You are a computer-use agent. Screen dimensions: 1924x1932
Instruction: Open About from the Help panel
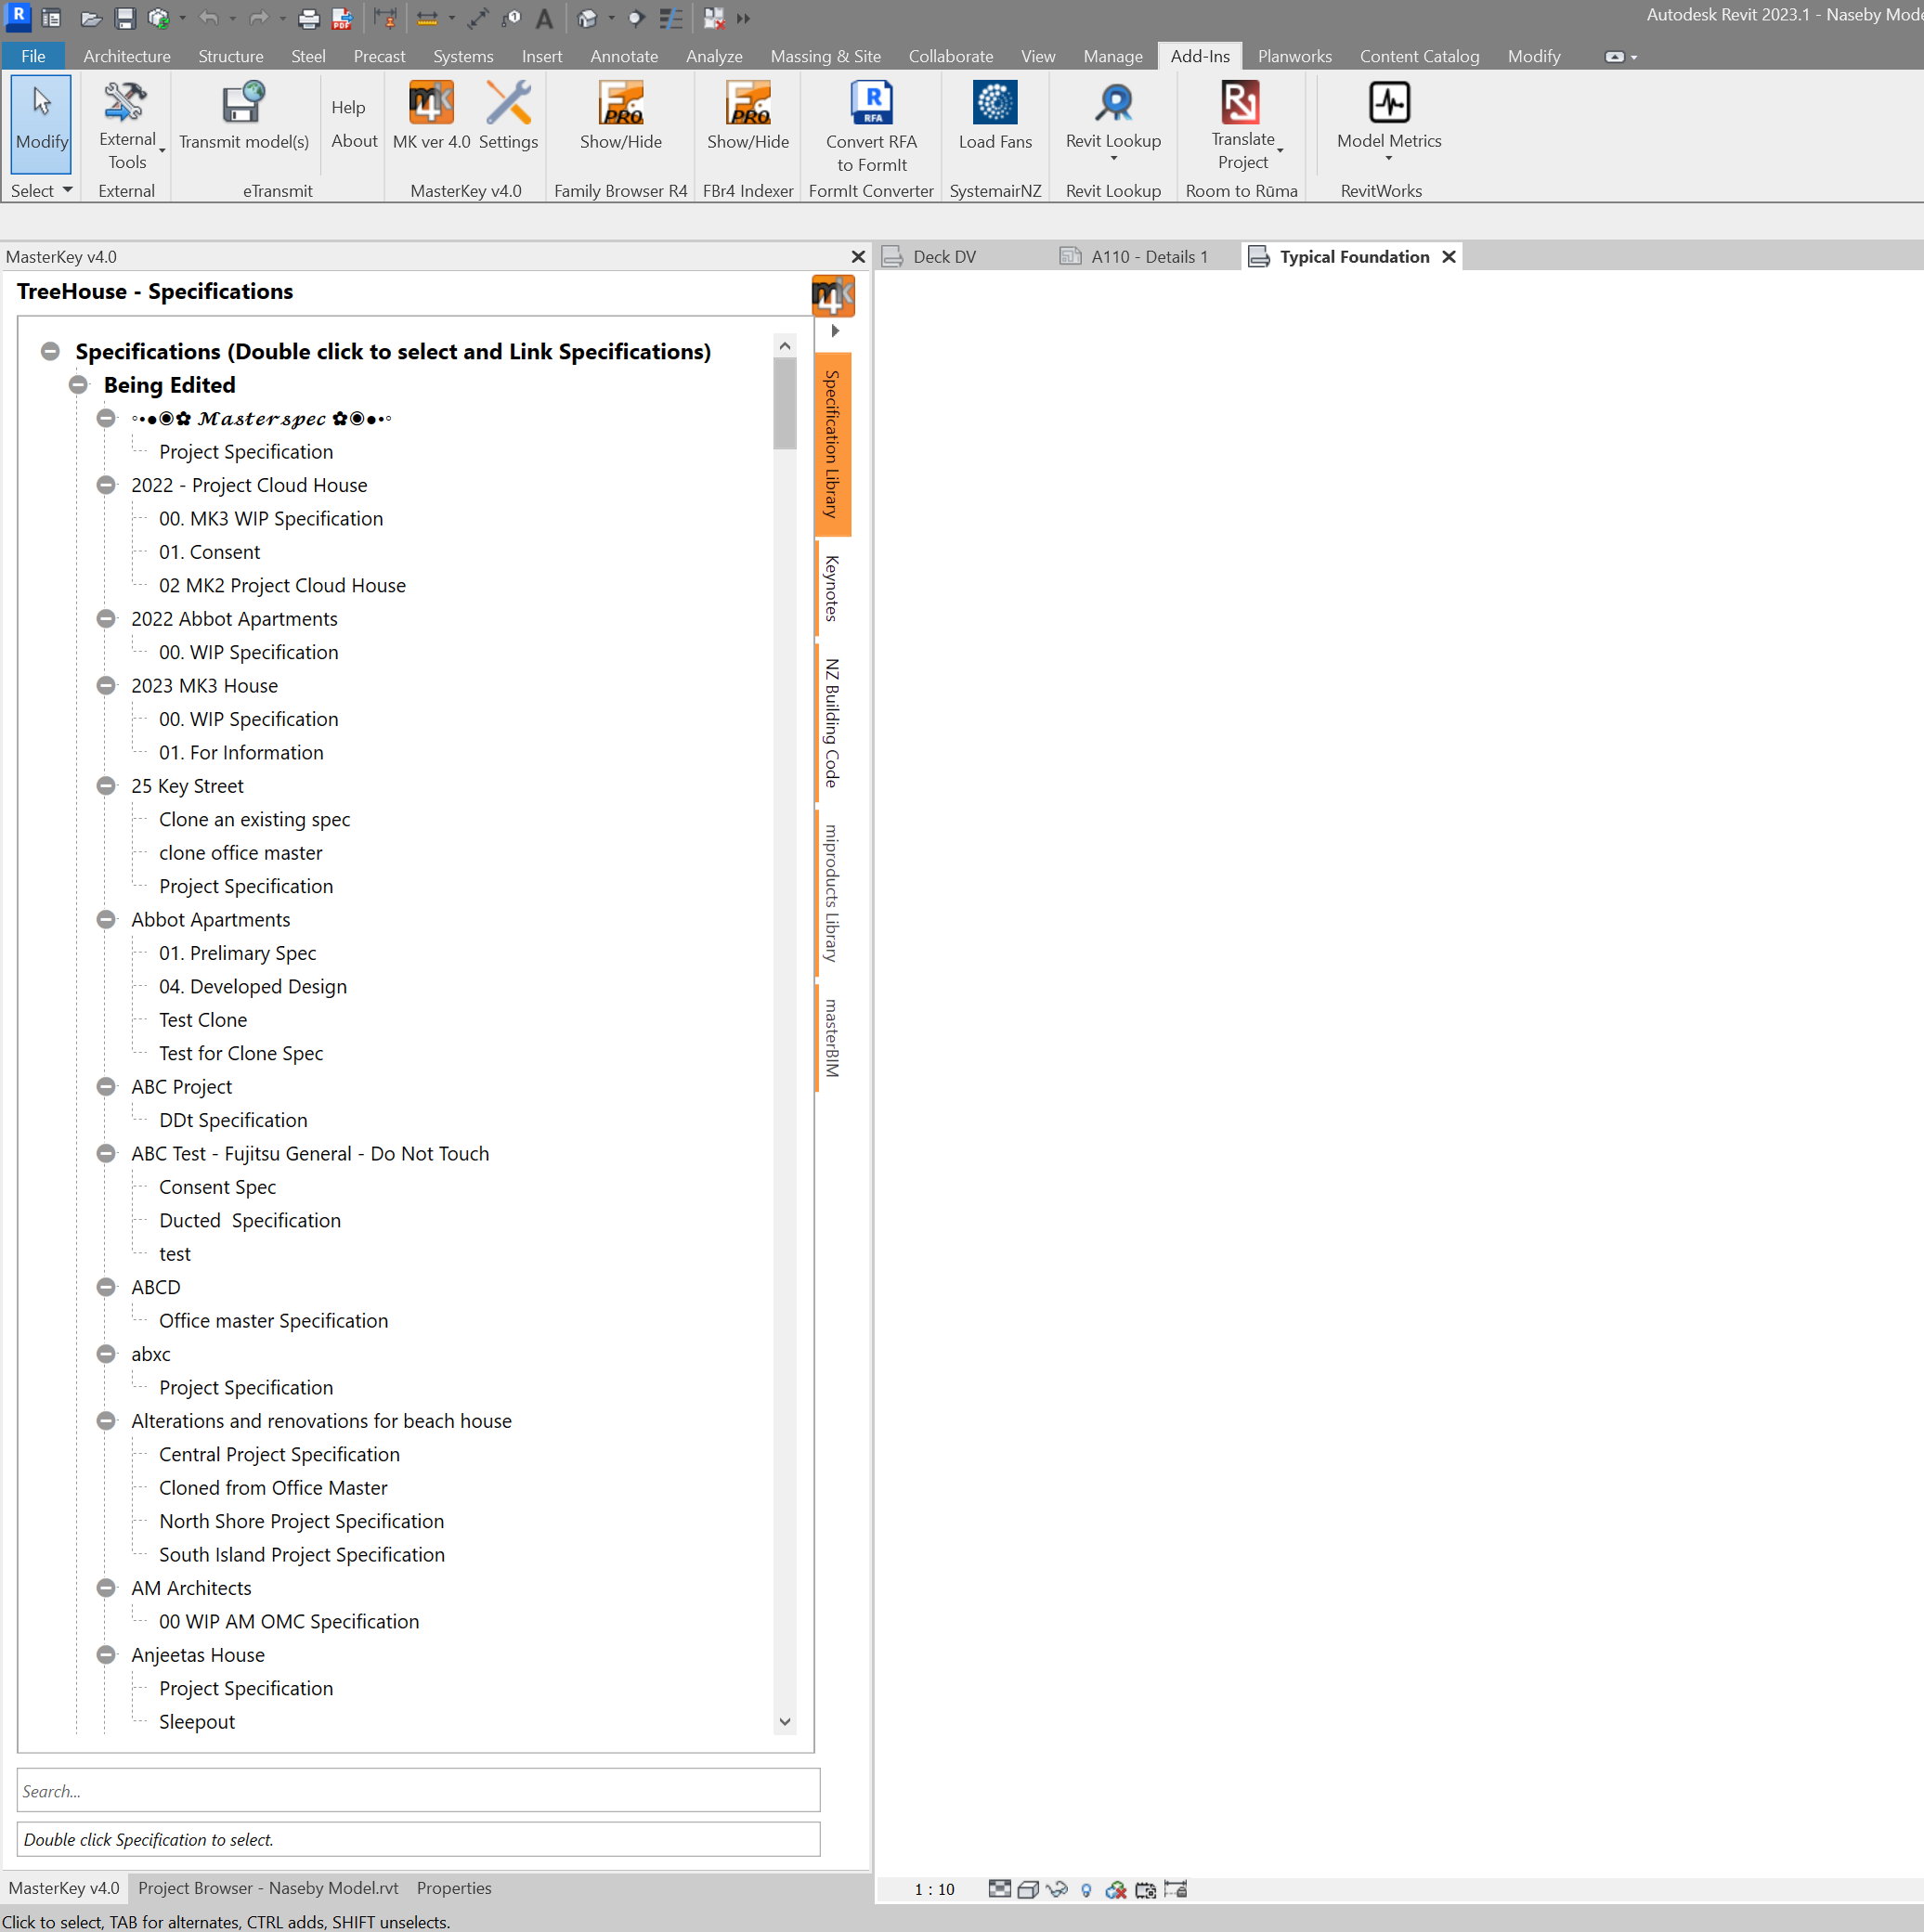[353, 140]
